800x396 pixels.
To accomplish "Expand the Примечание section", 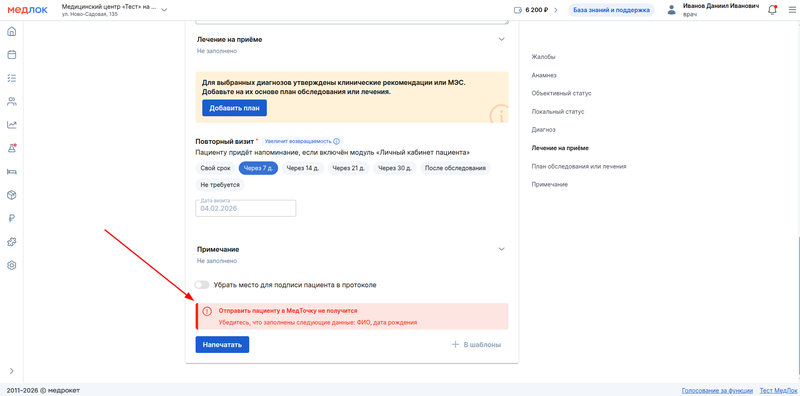I will 502,249.
